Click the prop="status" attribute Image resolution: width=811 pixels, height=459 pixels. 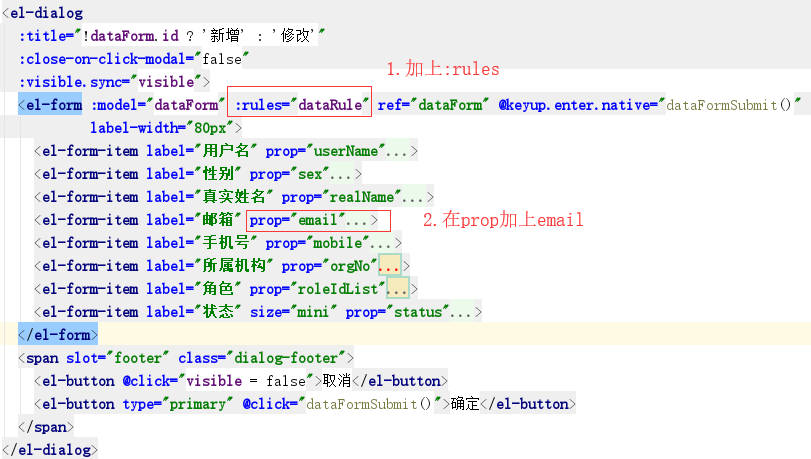click(x=397, y=312)
